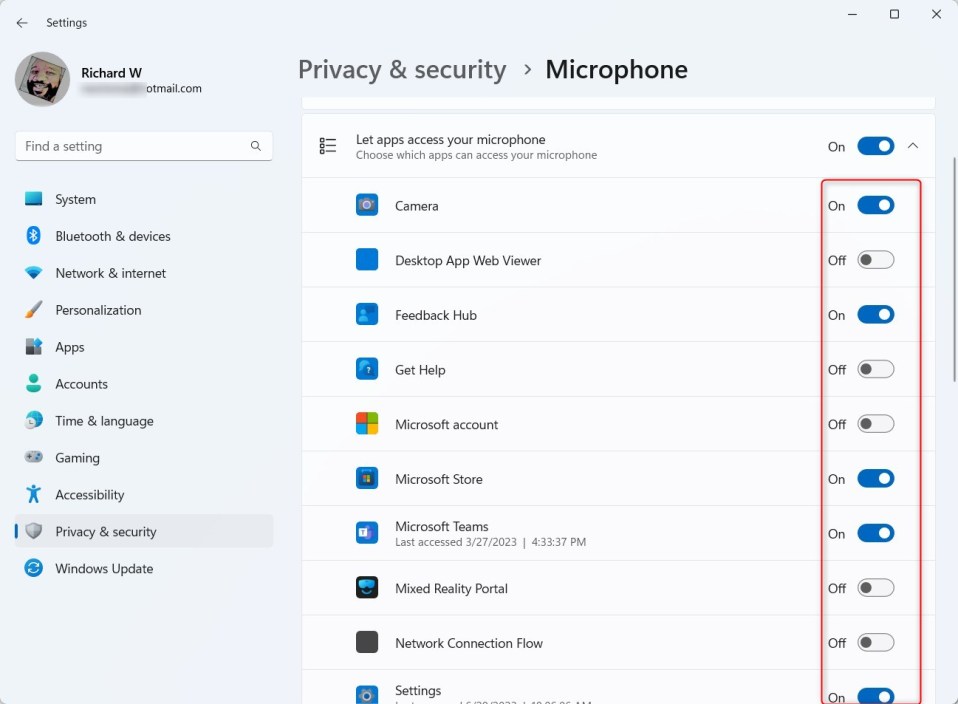Screen dimensions: 958x704
Task: Go to Network & internet settings
Action: pos(144,273)
